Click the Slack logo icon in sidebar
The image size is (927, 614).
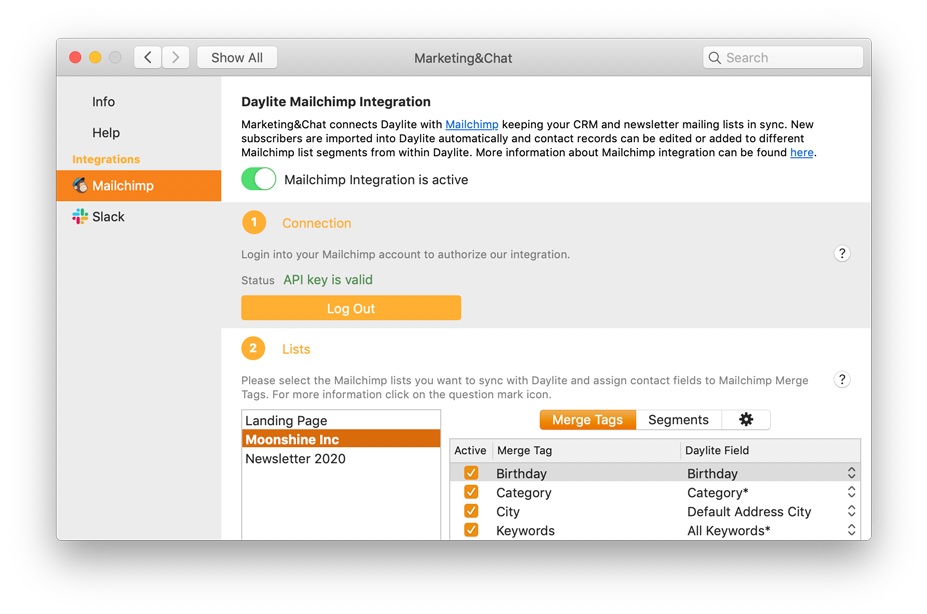80,216
